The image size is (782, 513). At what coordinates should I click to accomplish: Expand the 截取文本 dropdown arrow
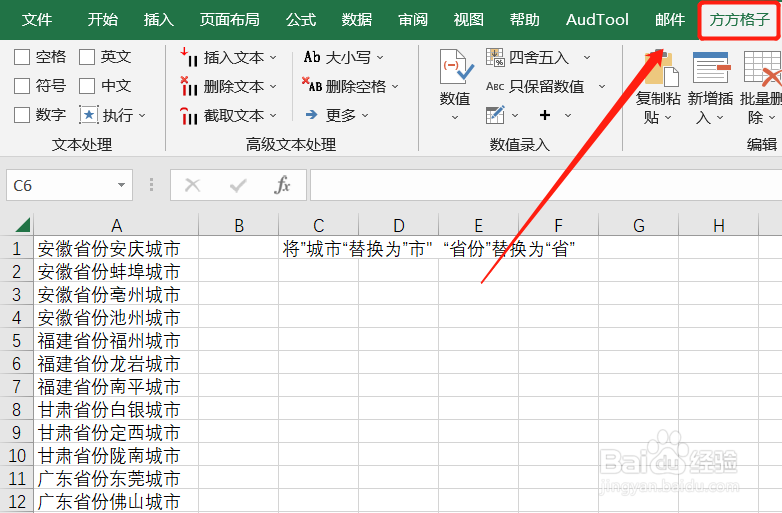click(x=273, y=116)
